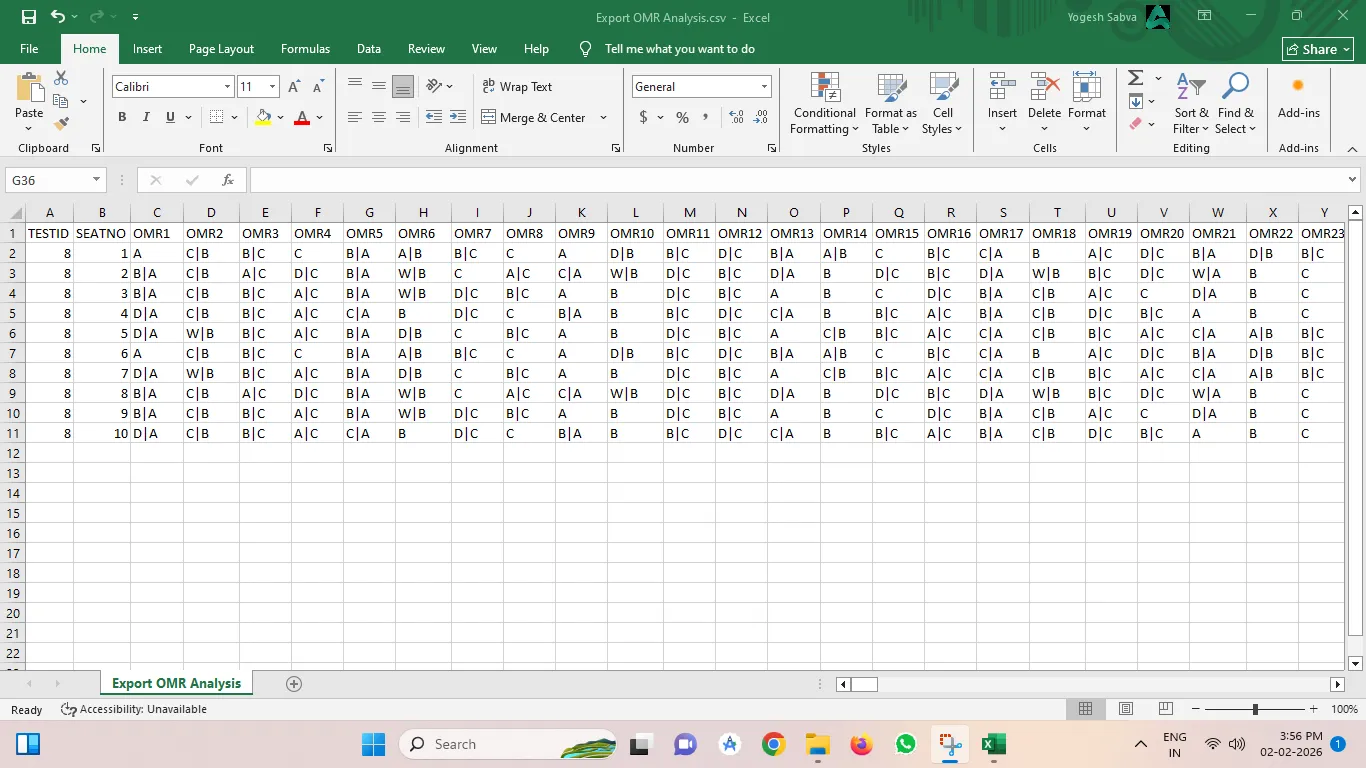Click the Percent Style icon

681,117
